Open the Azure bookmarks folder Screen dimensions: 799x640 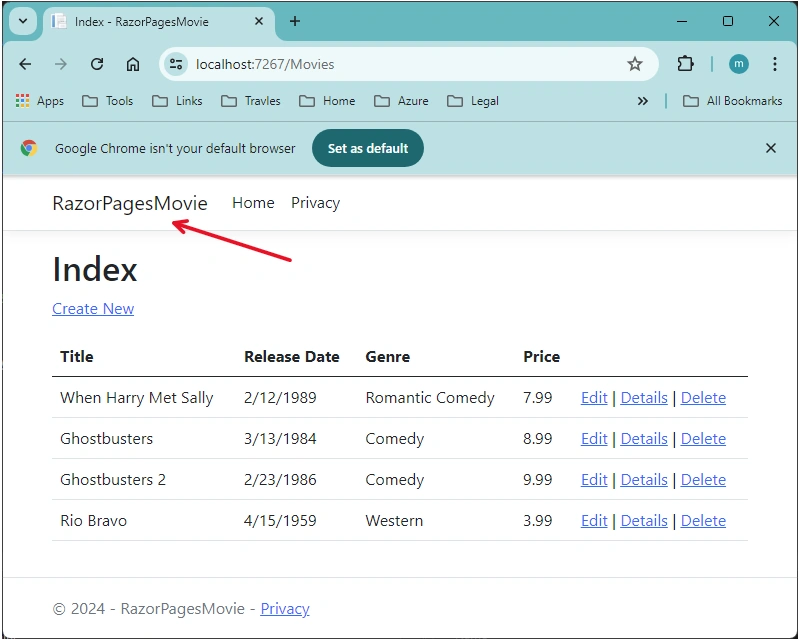401,101
